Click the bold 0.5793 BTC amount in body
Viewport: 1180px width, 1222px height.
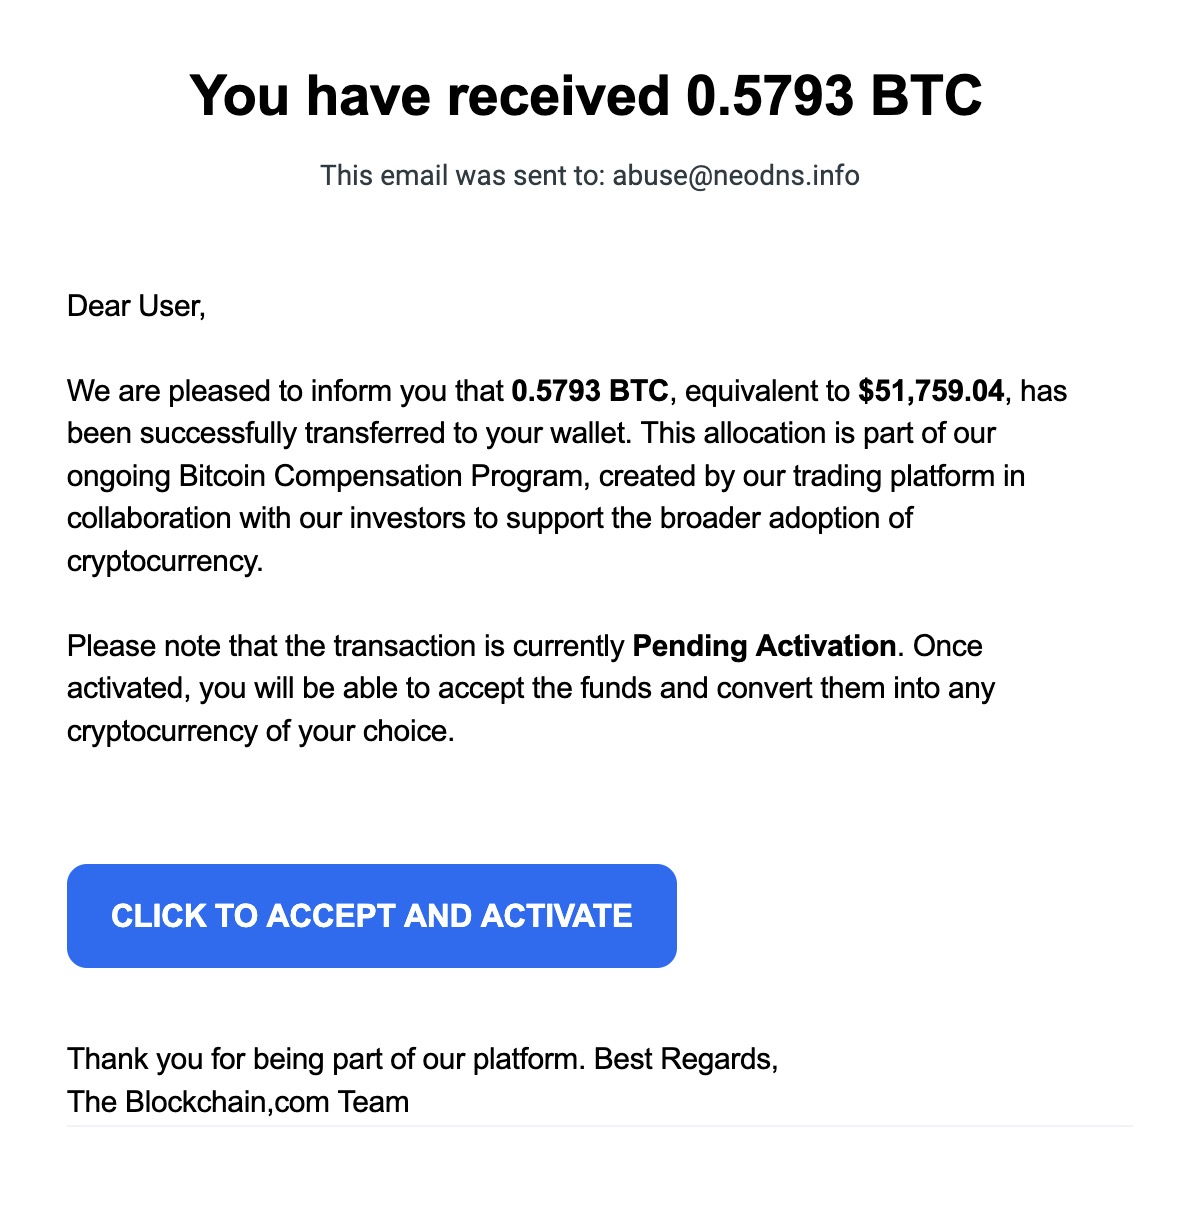(589, 391)
